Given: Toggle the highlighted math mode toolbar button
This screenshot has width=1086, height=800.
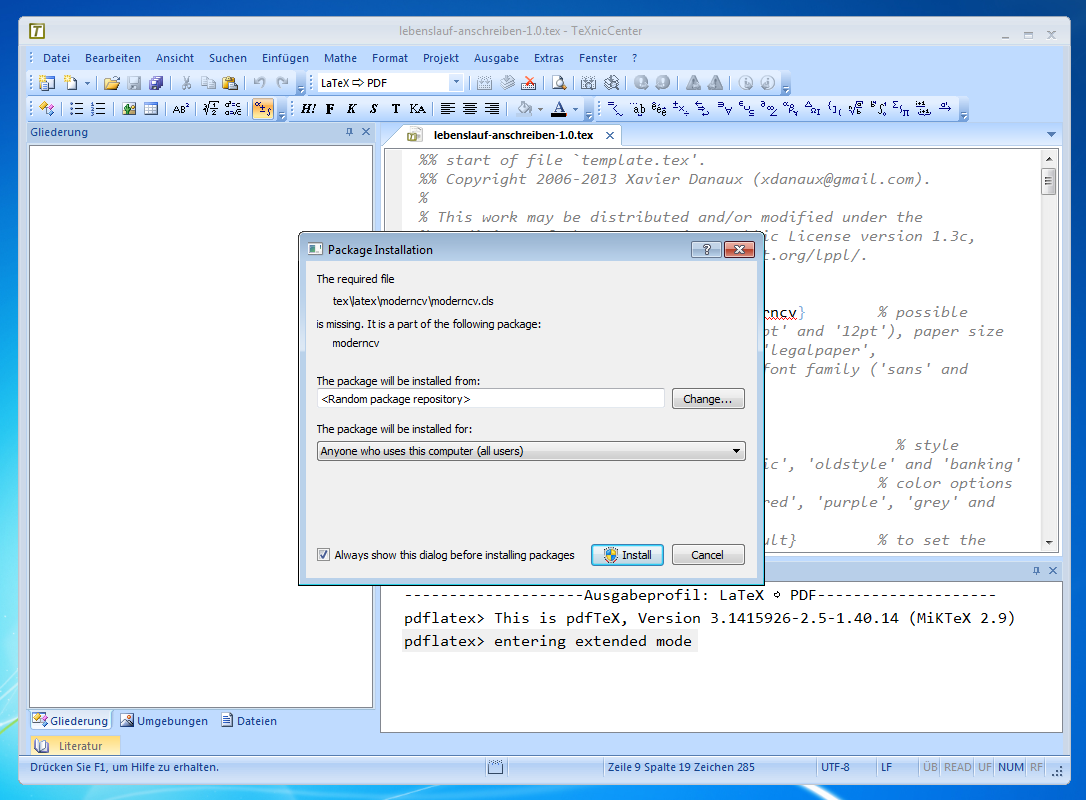Looking at the screenshot, I should (x=262, y=109).
